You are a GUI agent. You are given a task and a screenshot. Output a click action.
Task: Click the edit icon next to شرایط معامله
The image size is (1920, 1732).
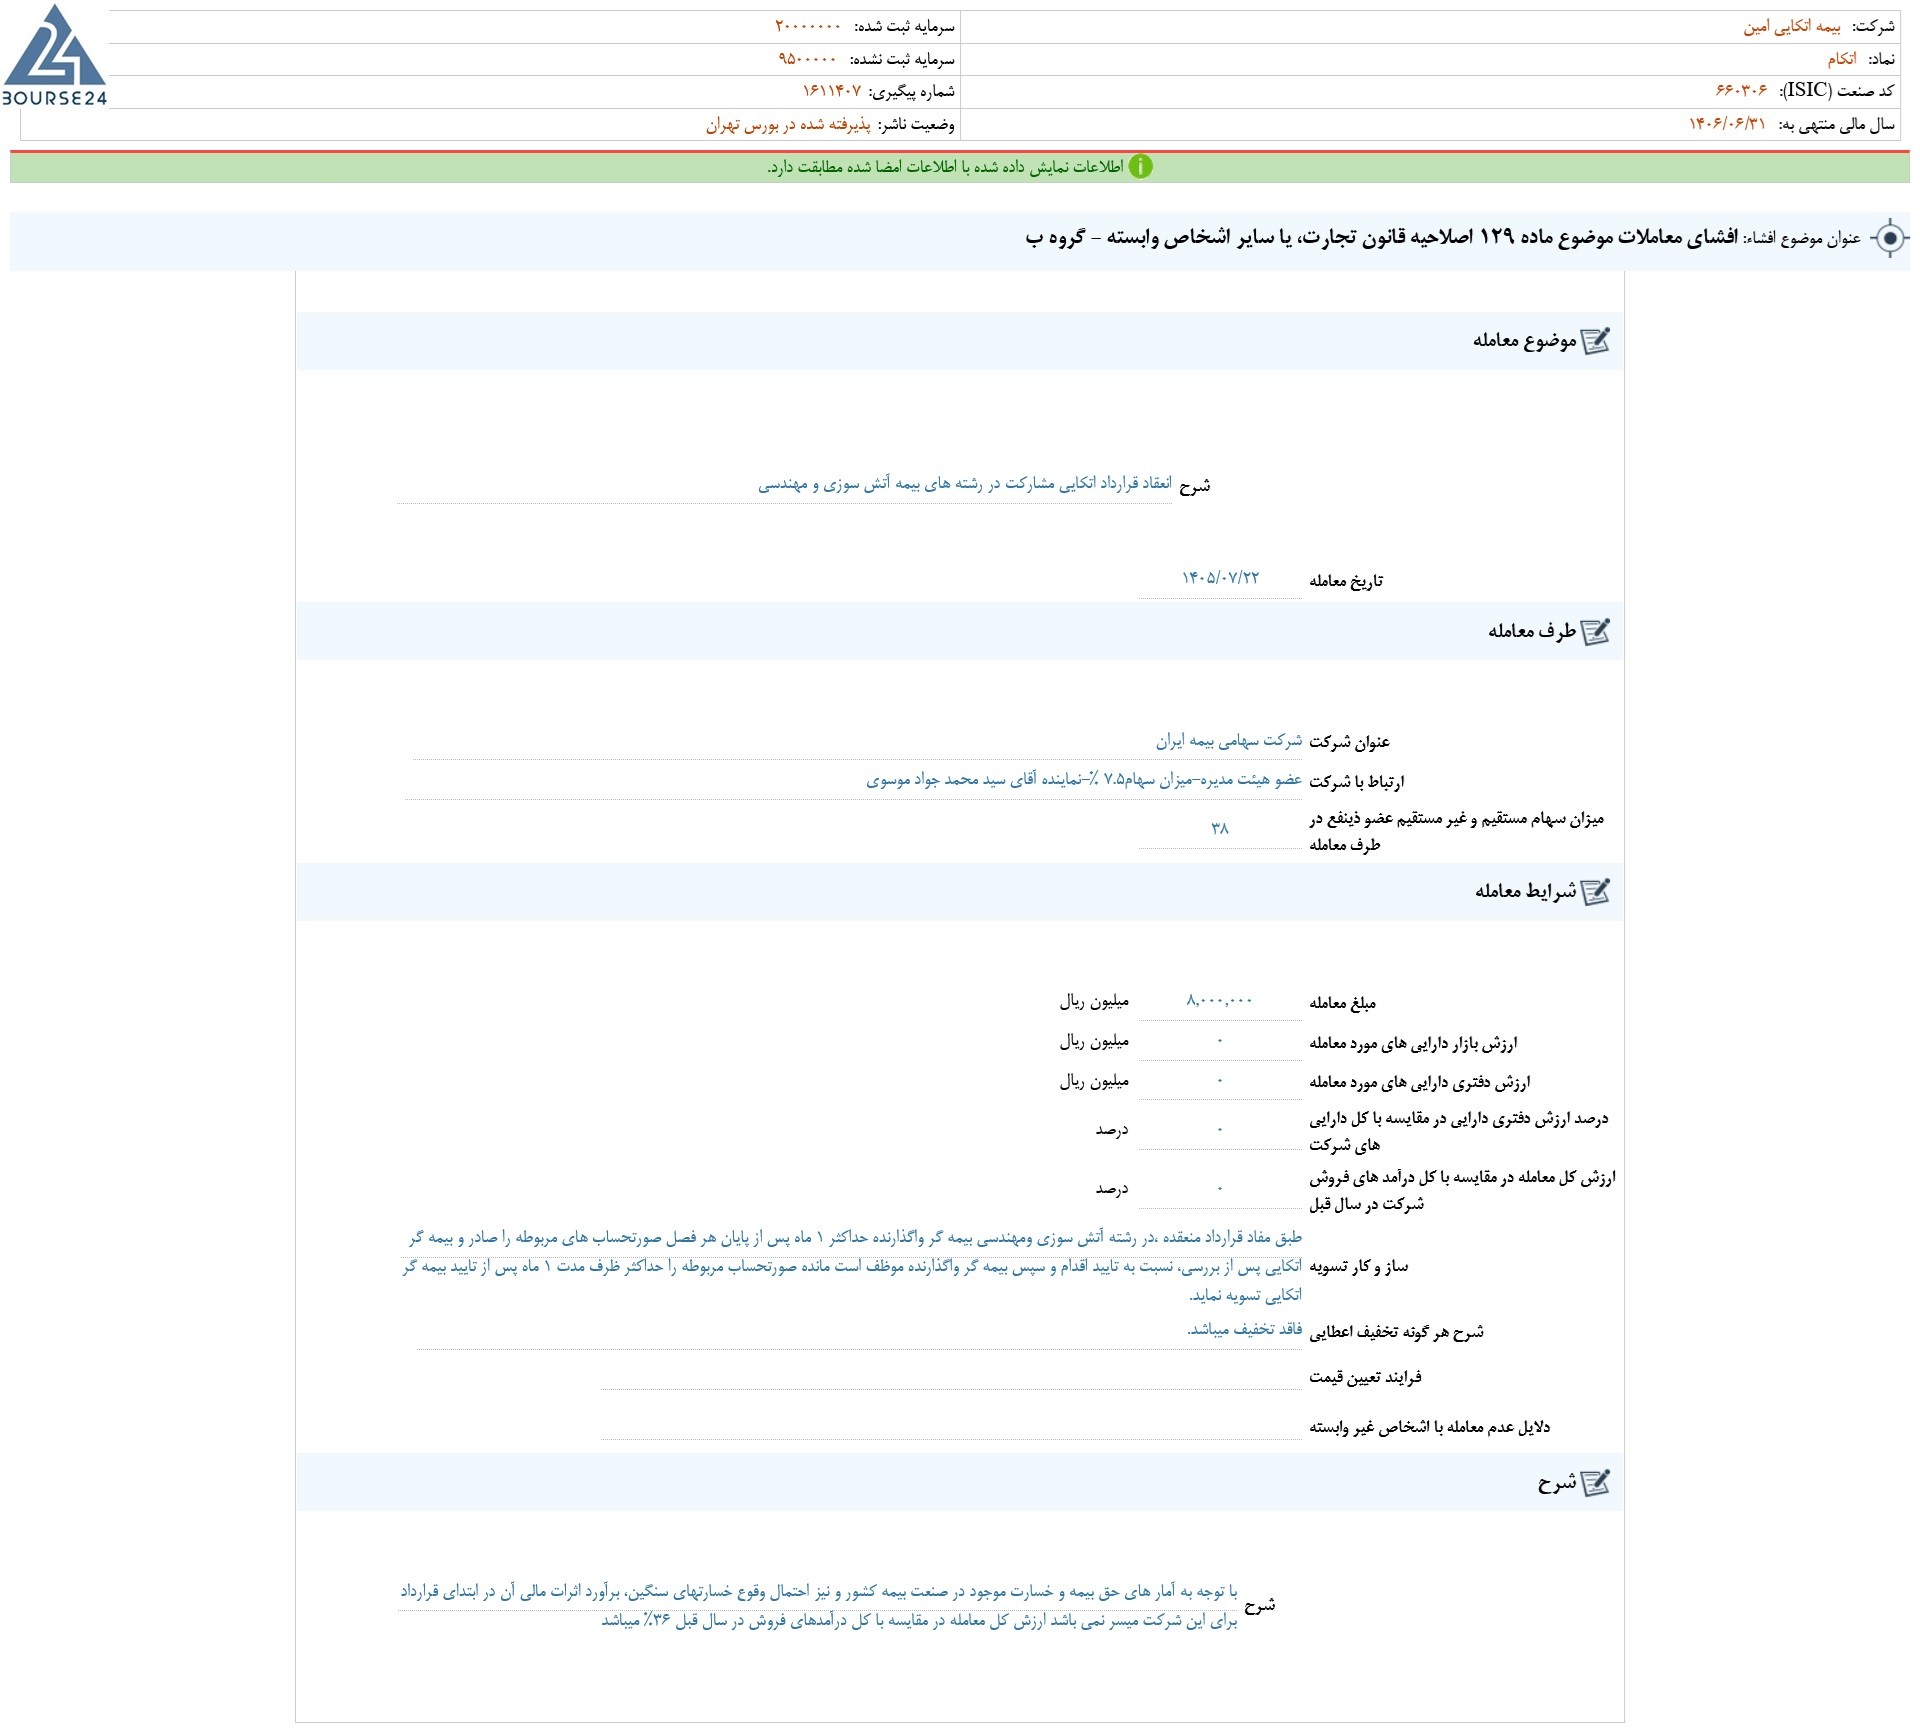1595,891
